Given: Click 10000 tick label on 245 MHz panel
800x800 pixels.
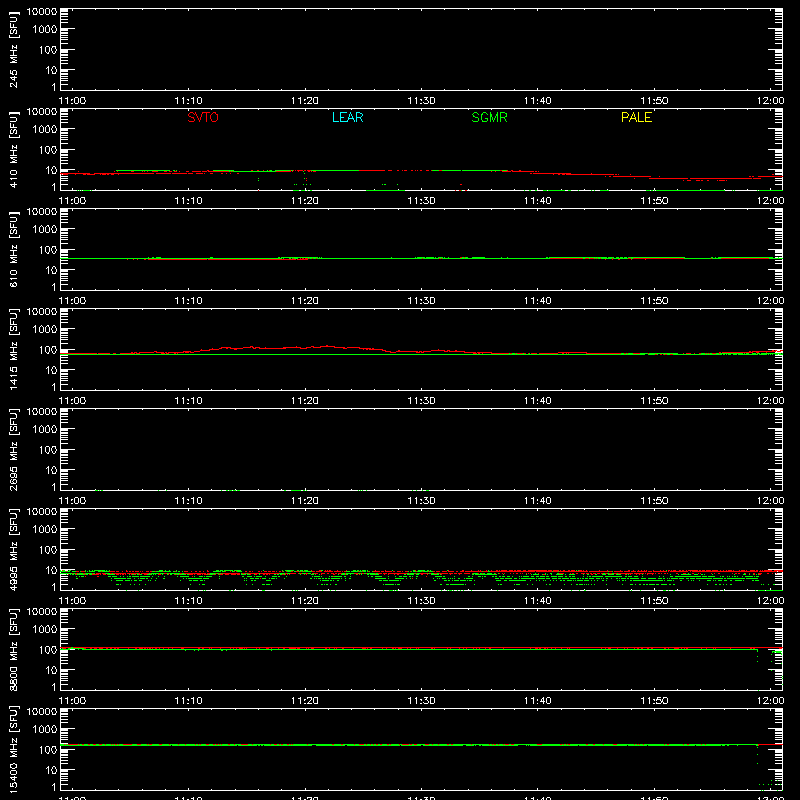Looking at the screenshot, I should coord(42,12).
